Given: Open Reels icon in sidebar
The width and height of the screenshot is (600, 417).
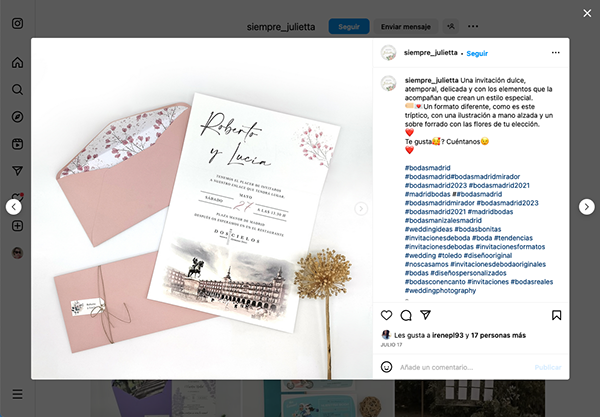Looking at the screenshot, I should pyautogui.click(x=18, y=144).
